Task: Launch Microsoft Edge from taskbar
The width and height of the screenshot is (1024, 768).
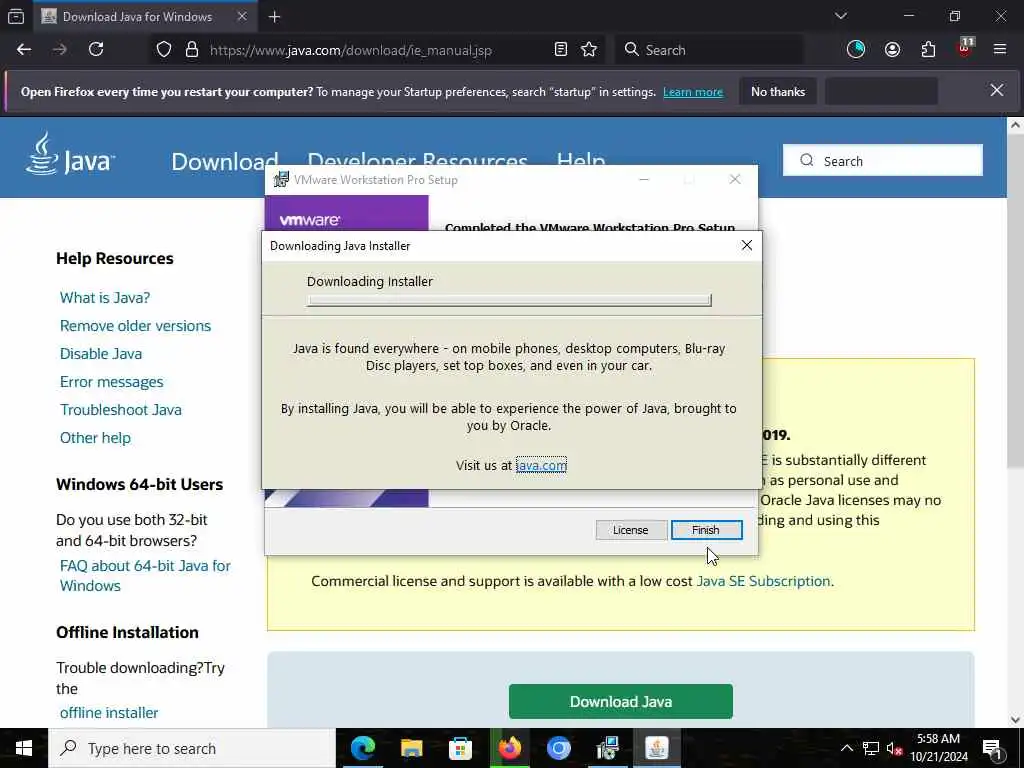Action: click(362, 748)
